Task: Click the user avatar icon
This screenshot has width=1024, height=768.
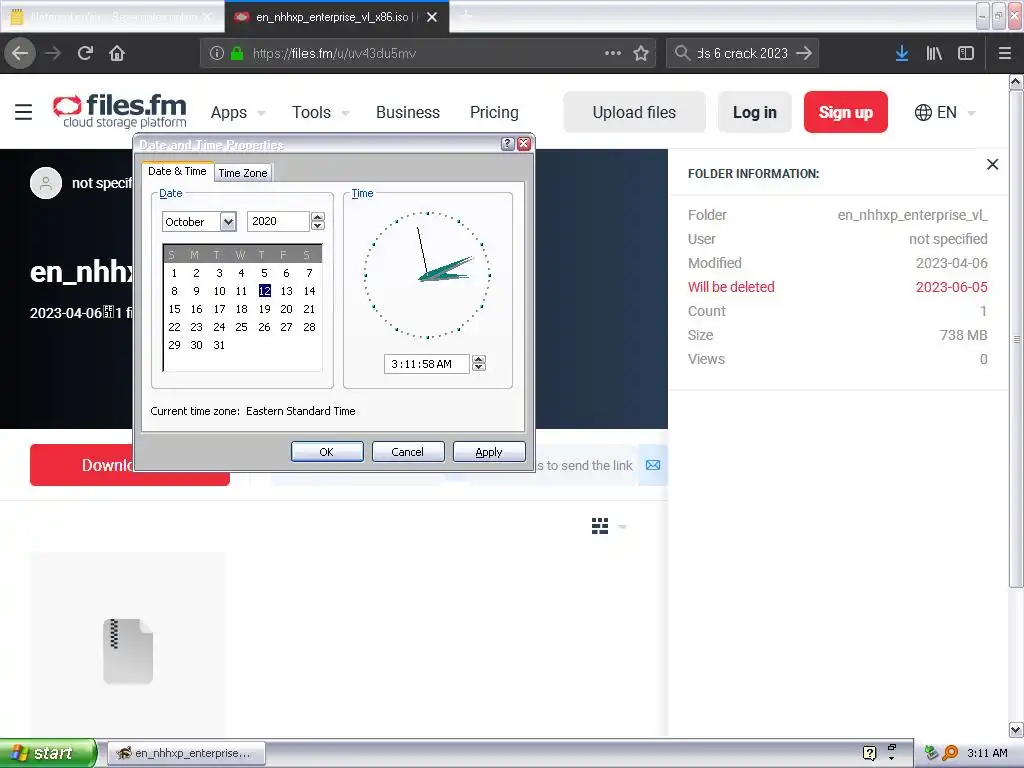Action: [x=46, y=183]
